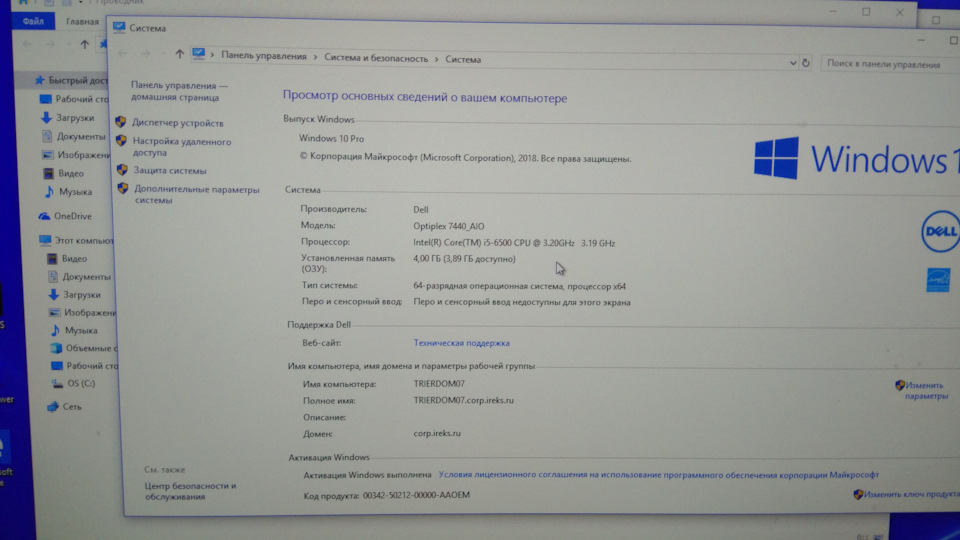Click Windows 10 Pro edition text

click(331, 138)
